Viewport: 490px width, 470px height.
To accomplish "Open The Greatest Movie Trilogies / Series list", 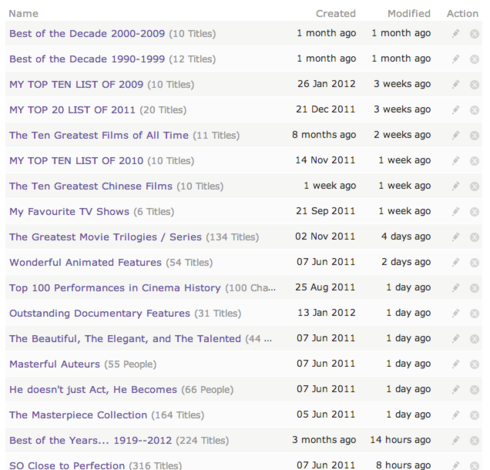I will (105, 237).
